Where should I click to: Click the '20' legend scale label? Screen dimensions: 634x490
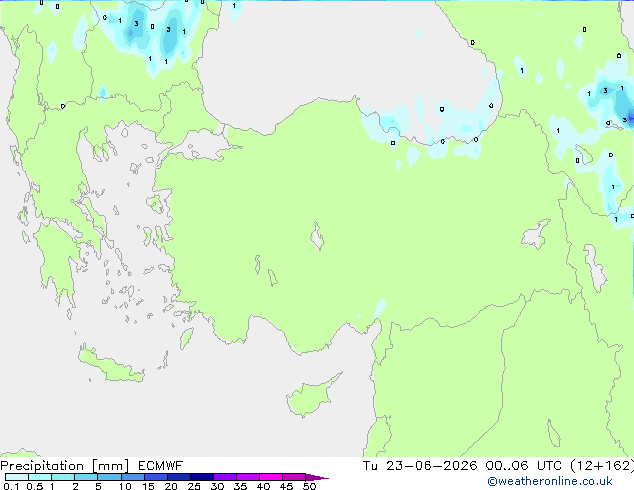[171, 486]
